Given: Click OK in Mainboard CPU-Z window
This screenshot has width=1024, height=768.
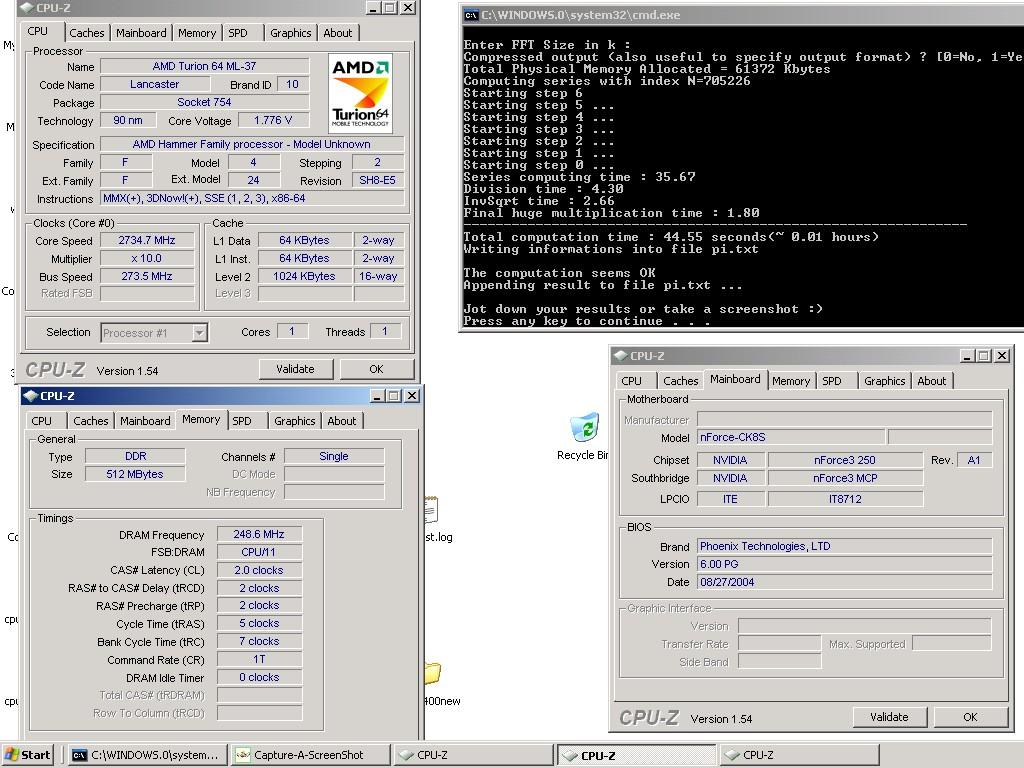Looking at the screenshot, I should (970, 717).
